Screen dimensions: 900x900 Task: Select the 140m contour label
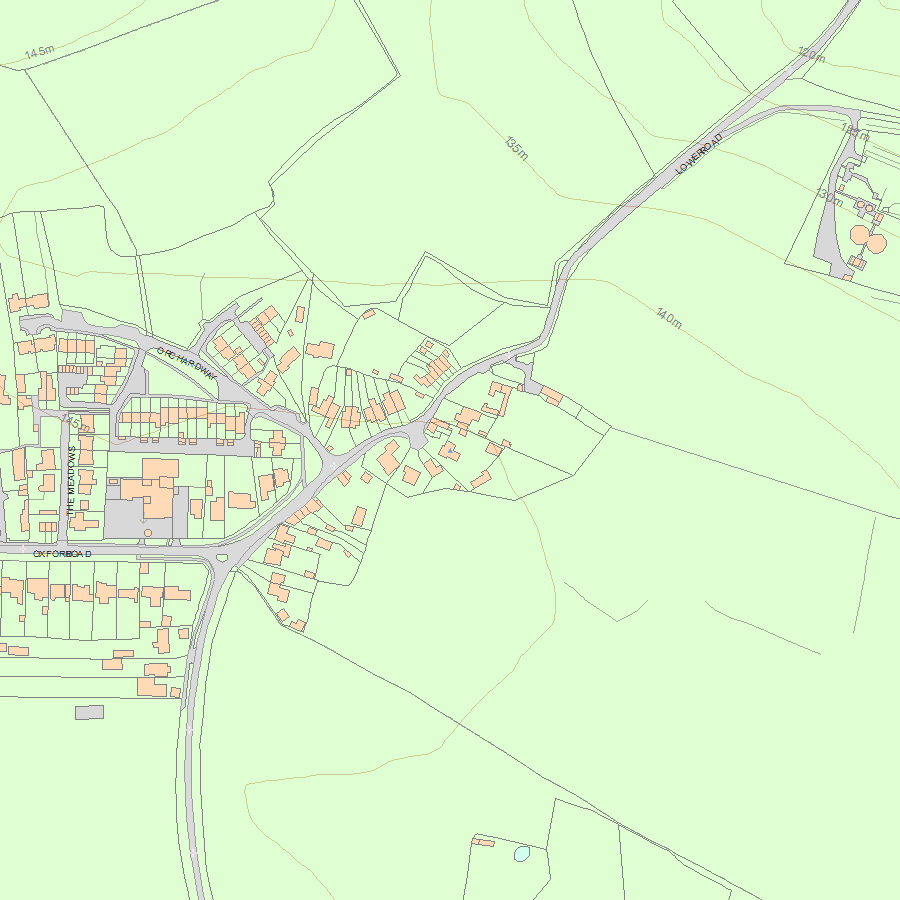[x=669, y=319]
